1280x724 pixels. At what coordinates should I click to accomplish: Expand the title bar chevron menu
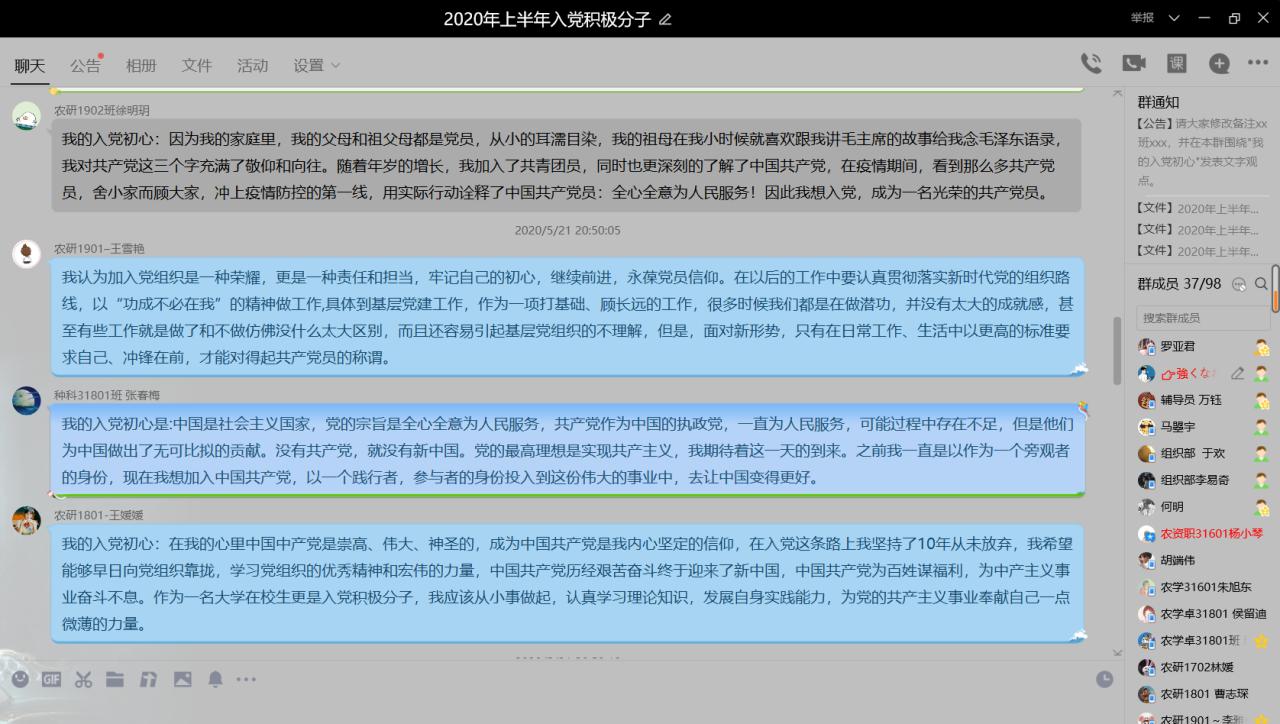[x=1174, y=18]
